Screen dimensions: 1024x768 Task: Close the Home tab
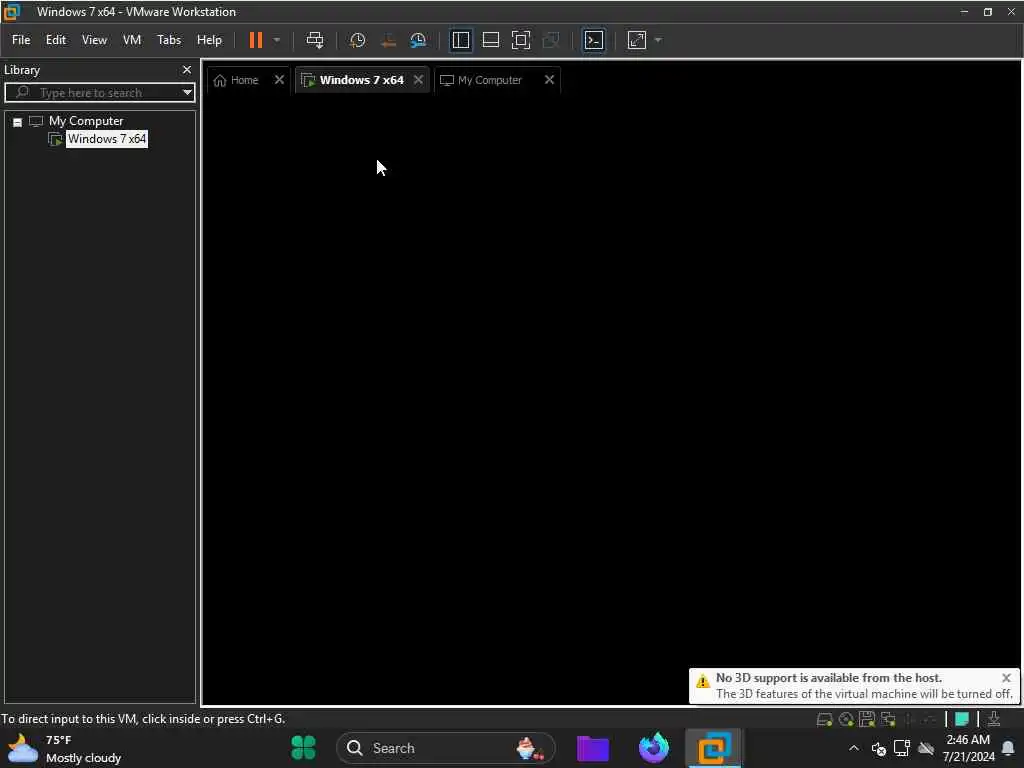[279, 80]
